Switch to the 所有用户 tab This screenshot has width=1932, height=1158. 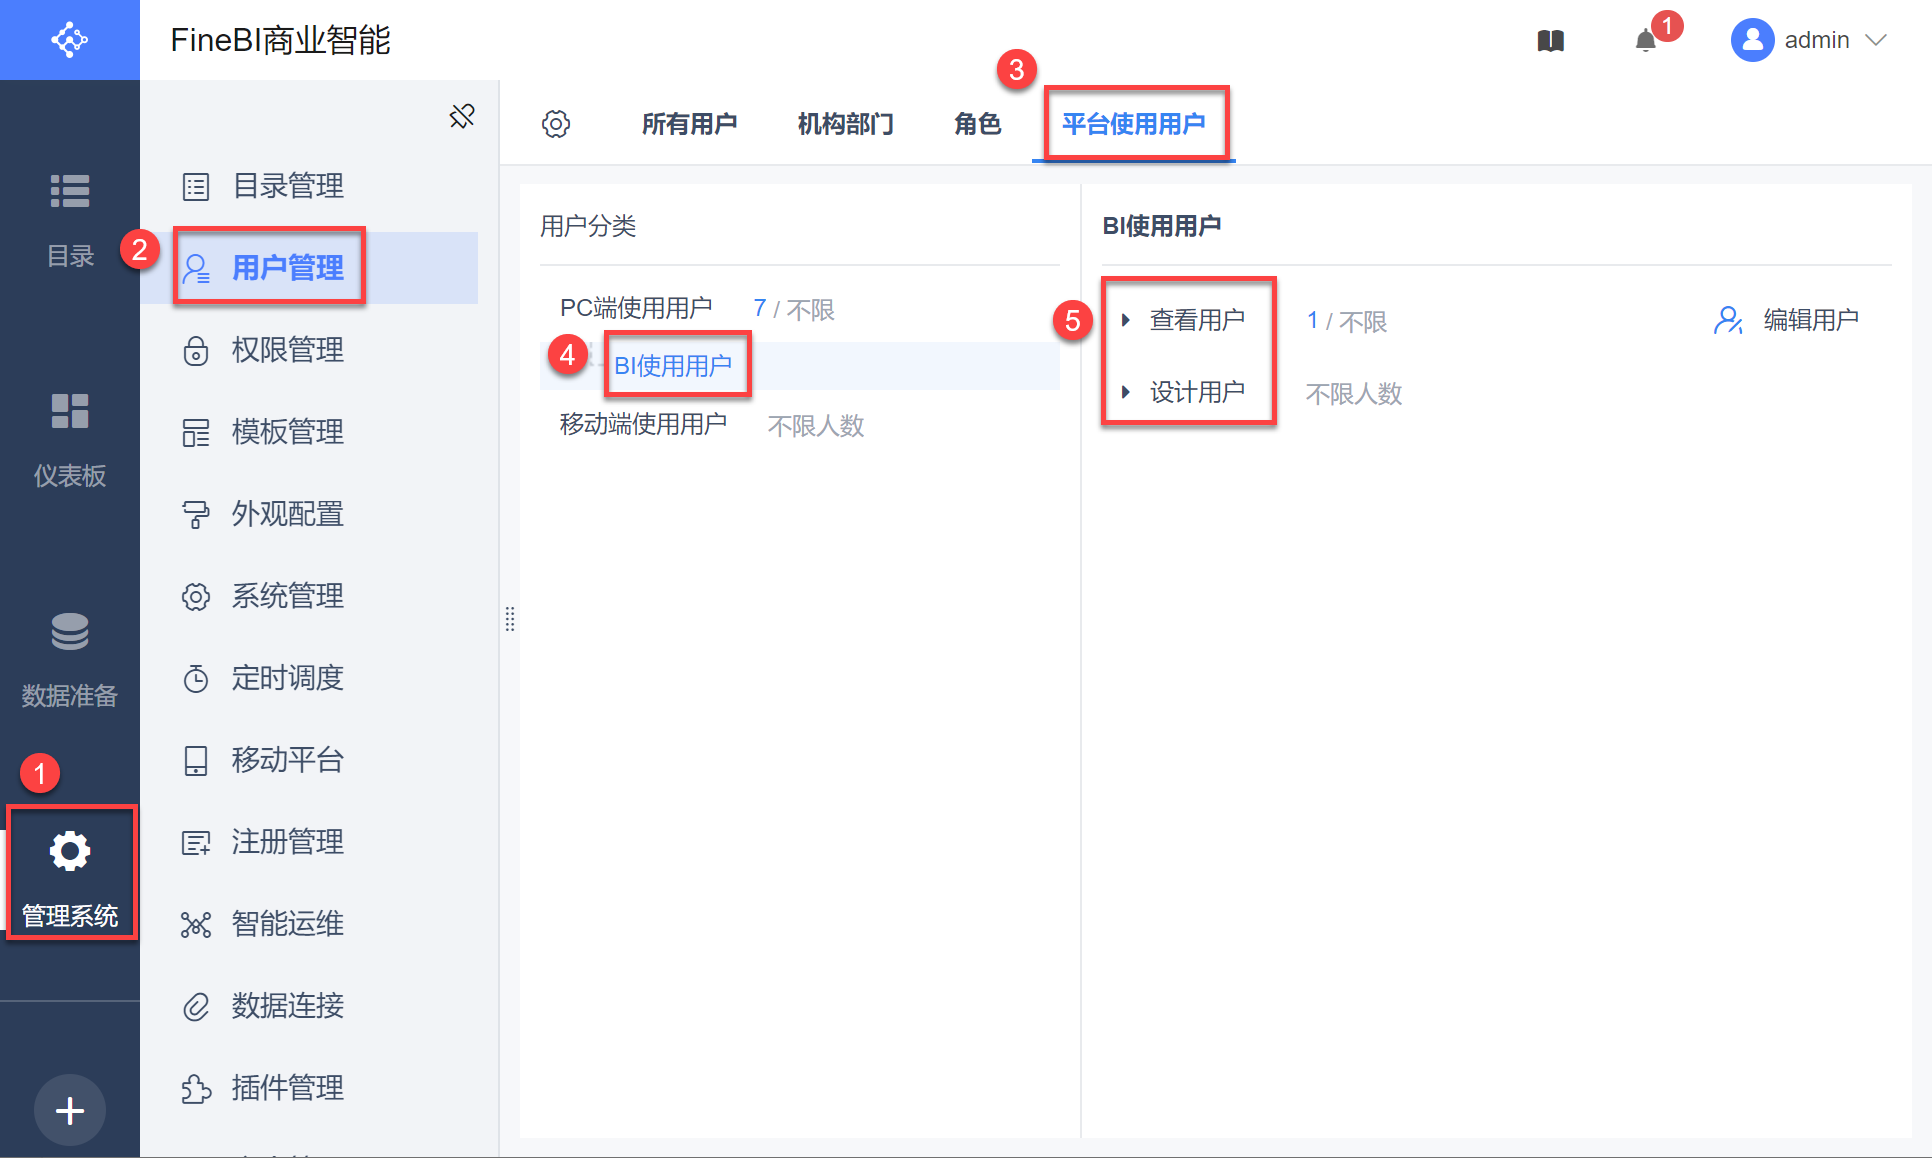(x=689, y=124)
